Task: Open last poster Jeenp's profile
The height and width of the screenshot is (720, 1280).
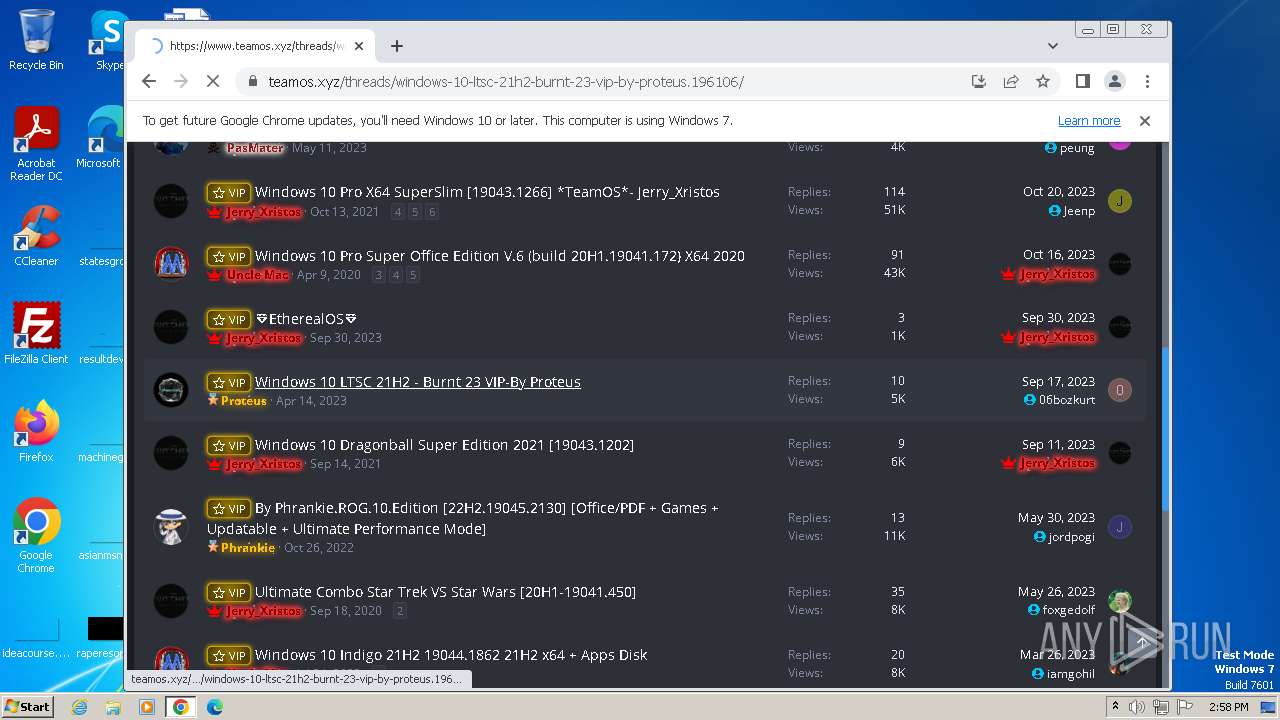Action: tap(1079, 211)
